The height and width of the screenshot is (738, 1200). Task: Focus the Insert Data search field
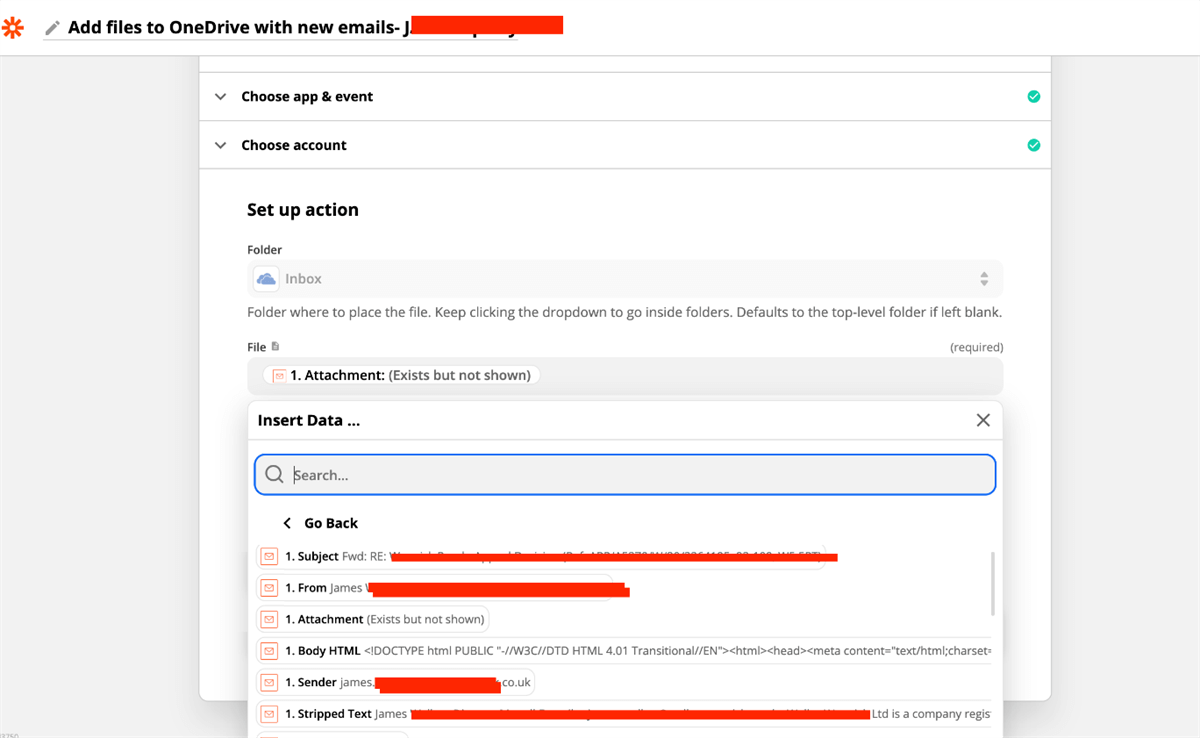(640, 475)
